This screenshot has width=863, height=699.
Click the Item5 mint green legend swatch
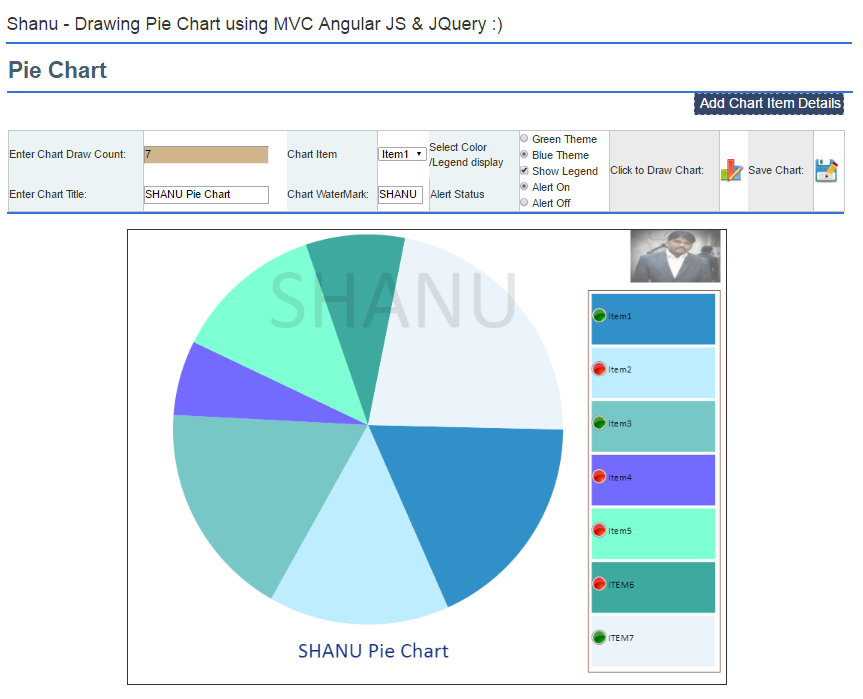click(x=653, y=533)
